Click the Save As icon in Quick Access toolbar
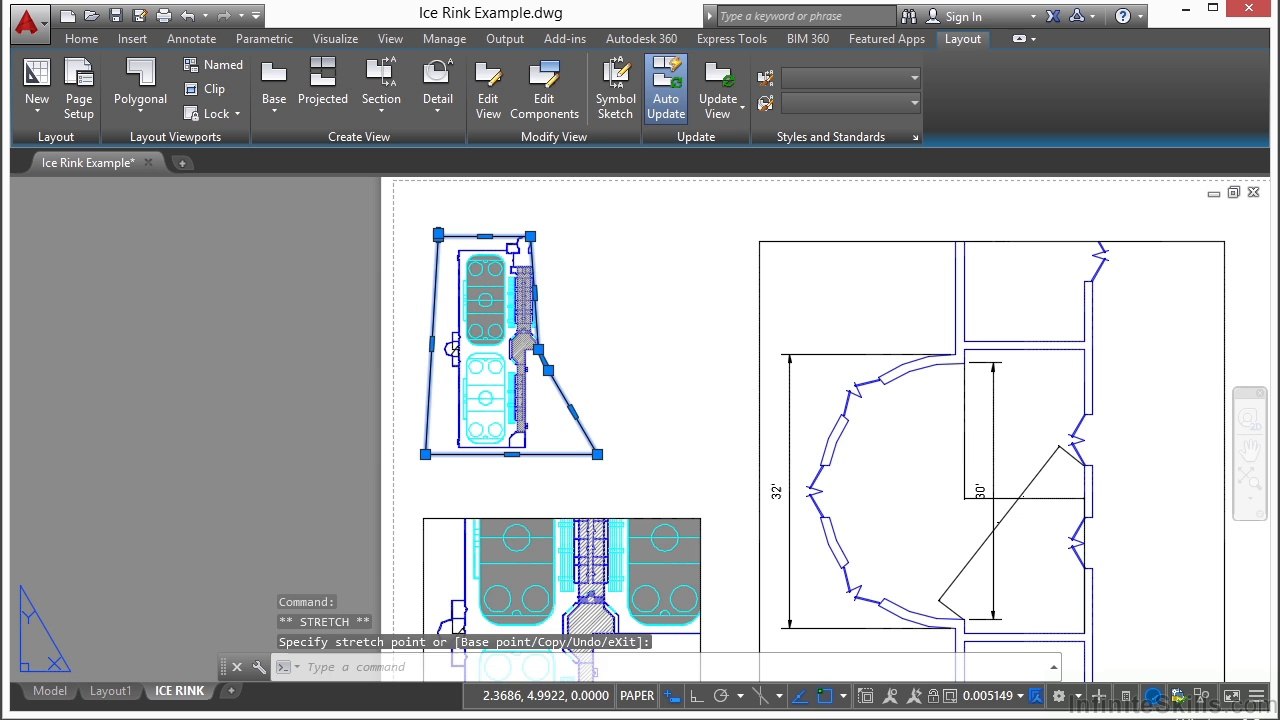The width and height of the screenshot is (1280, 720). [x=140, y=16]
